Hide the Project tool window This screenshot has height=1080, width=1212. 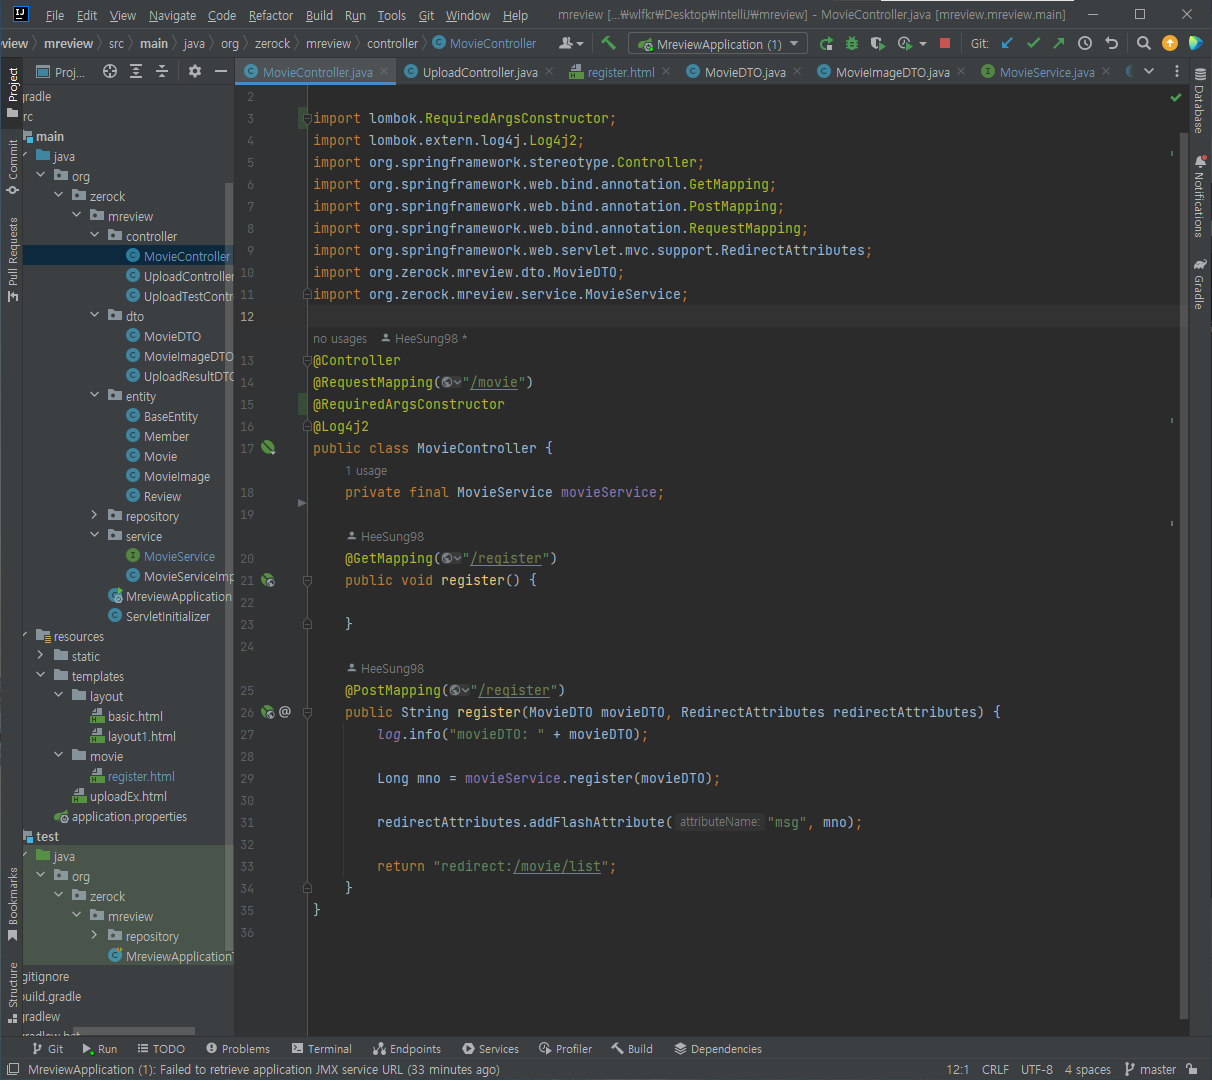(x=220, y=71)
